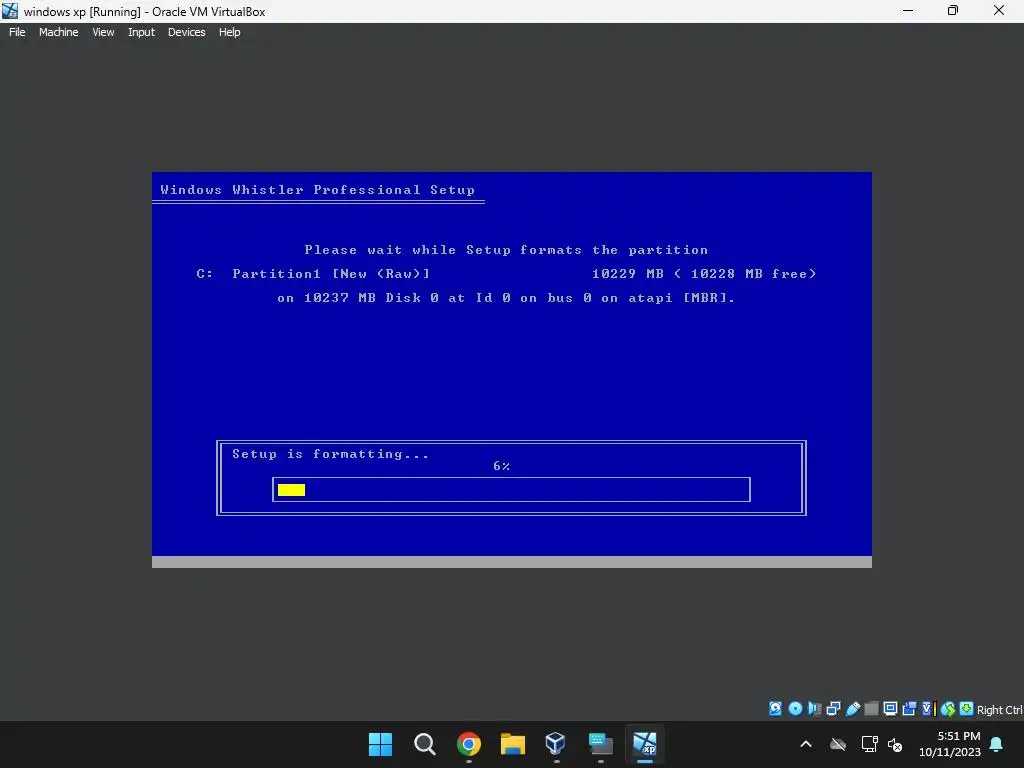Click the optical disk indicator icon
The width and height of the screenshot is (1024, 768).
coord(795,709)
